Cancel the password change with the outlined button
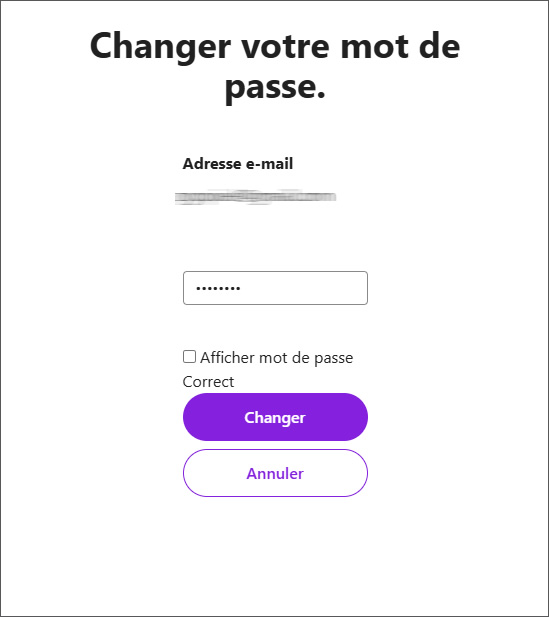 coord(275,473)
